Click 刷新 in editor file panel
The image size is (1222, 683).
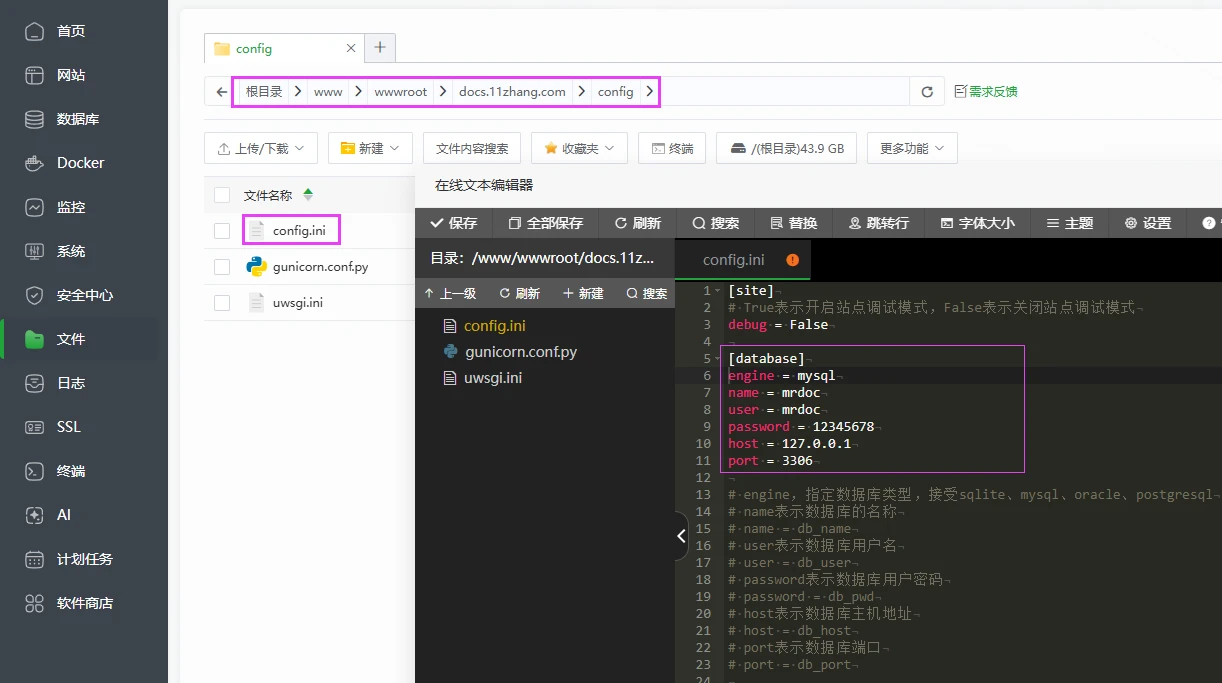pos(518,293)
